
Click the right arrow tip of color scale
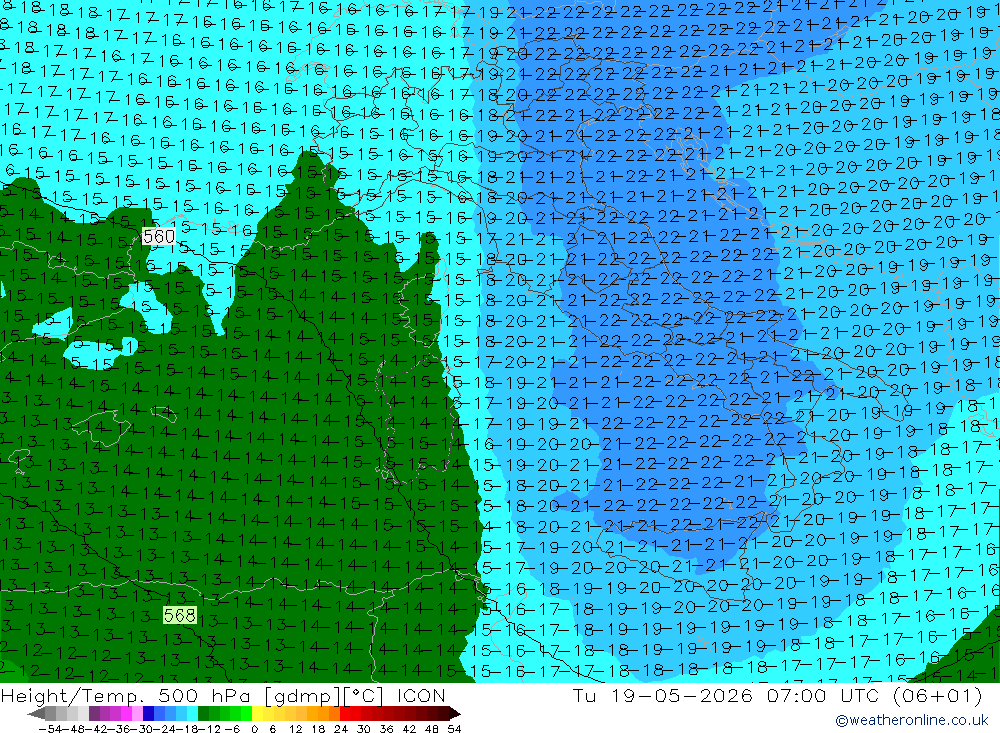pos(455,714)
